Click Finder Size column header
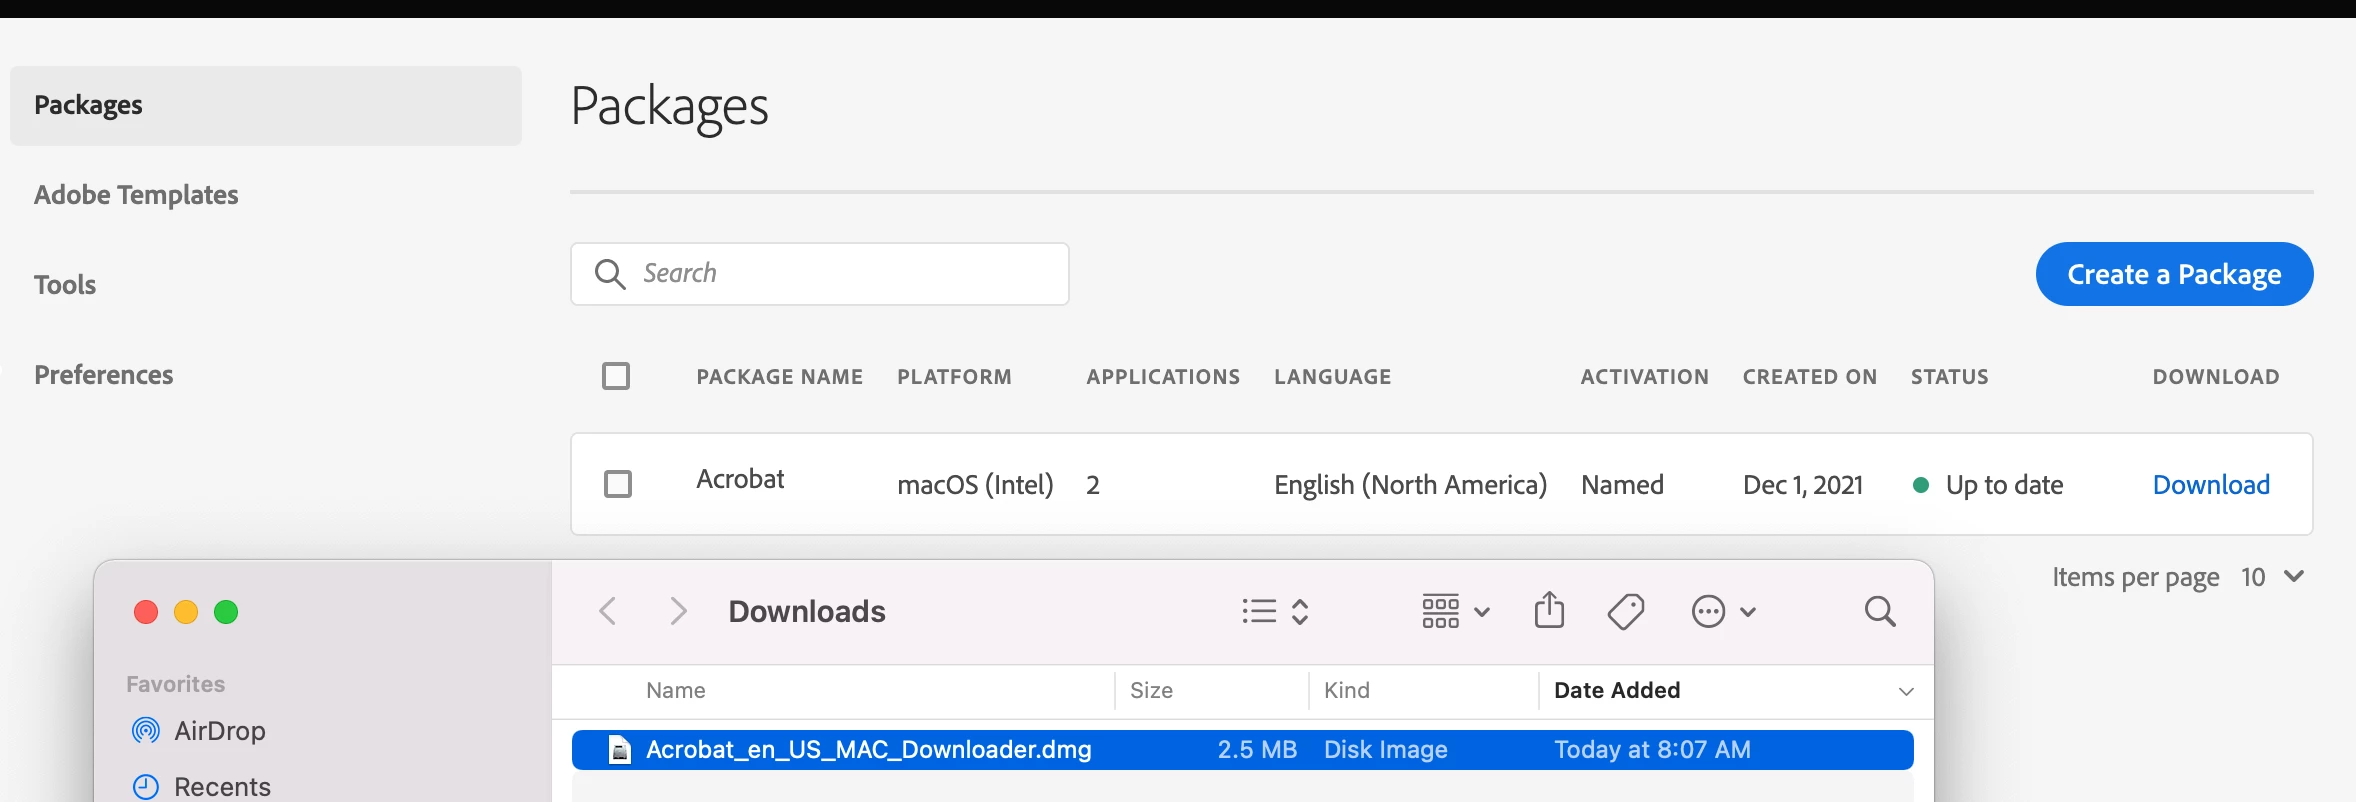The image size is (2356, 802). pos(1151,691)
